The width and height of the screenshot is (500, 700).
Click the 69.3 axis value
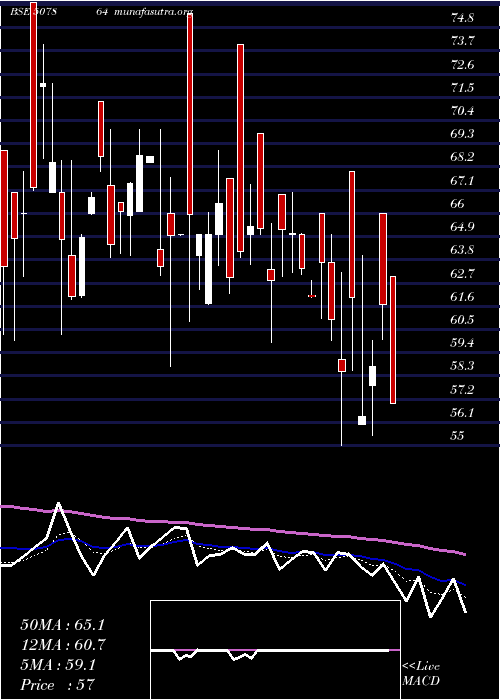[462, 134]
